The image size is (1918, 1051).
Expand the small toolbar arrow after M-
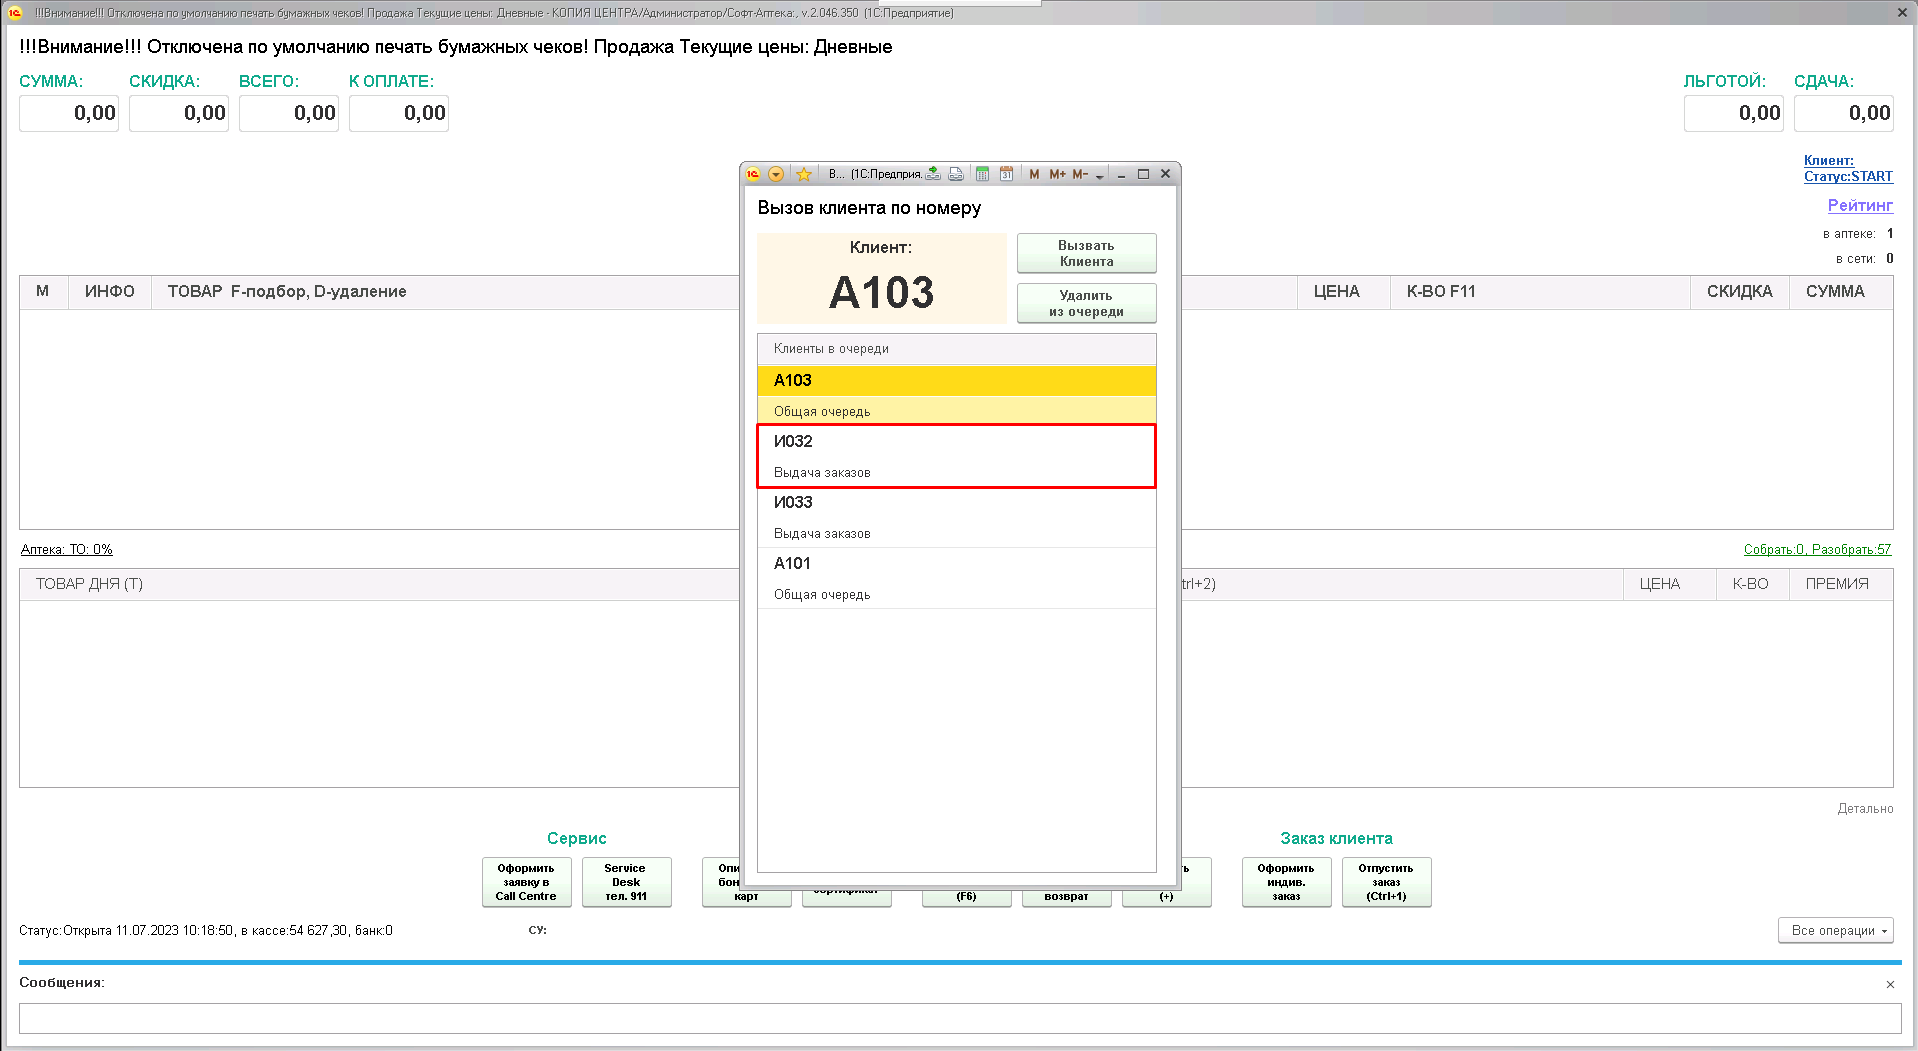(x=1100, y=176)
